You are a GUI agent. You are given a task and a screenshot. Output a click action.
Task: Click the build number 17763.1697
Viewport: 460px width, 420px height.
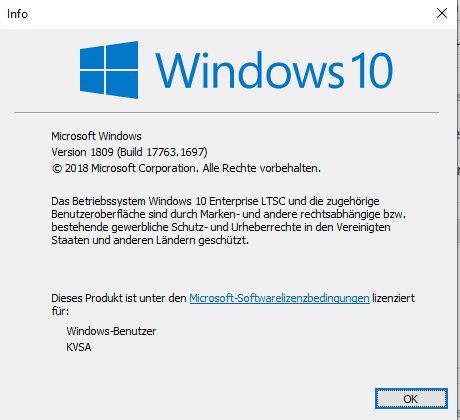click(x=176, y=152)
